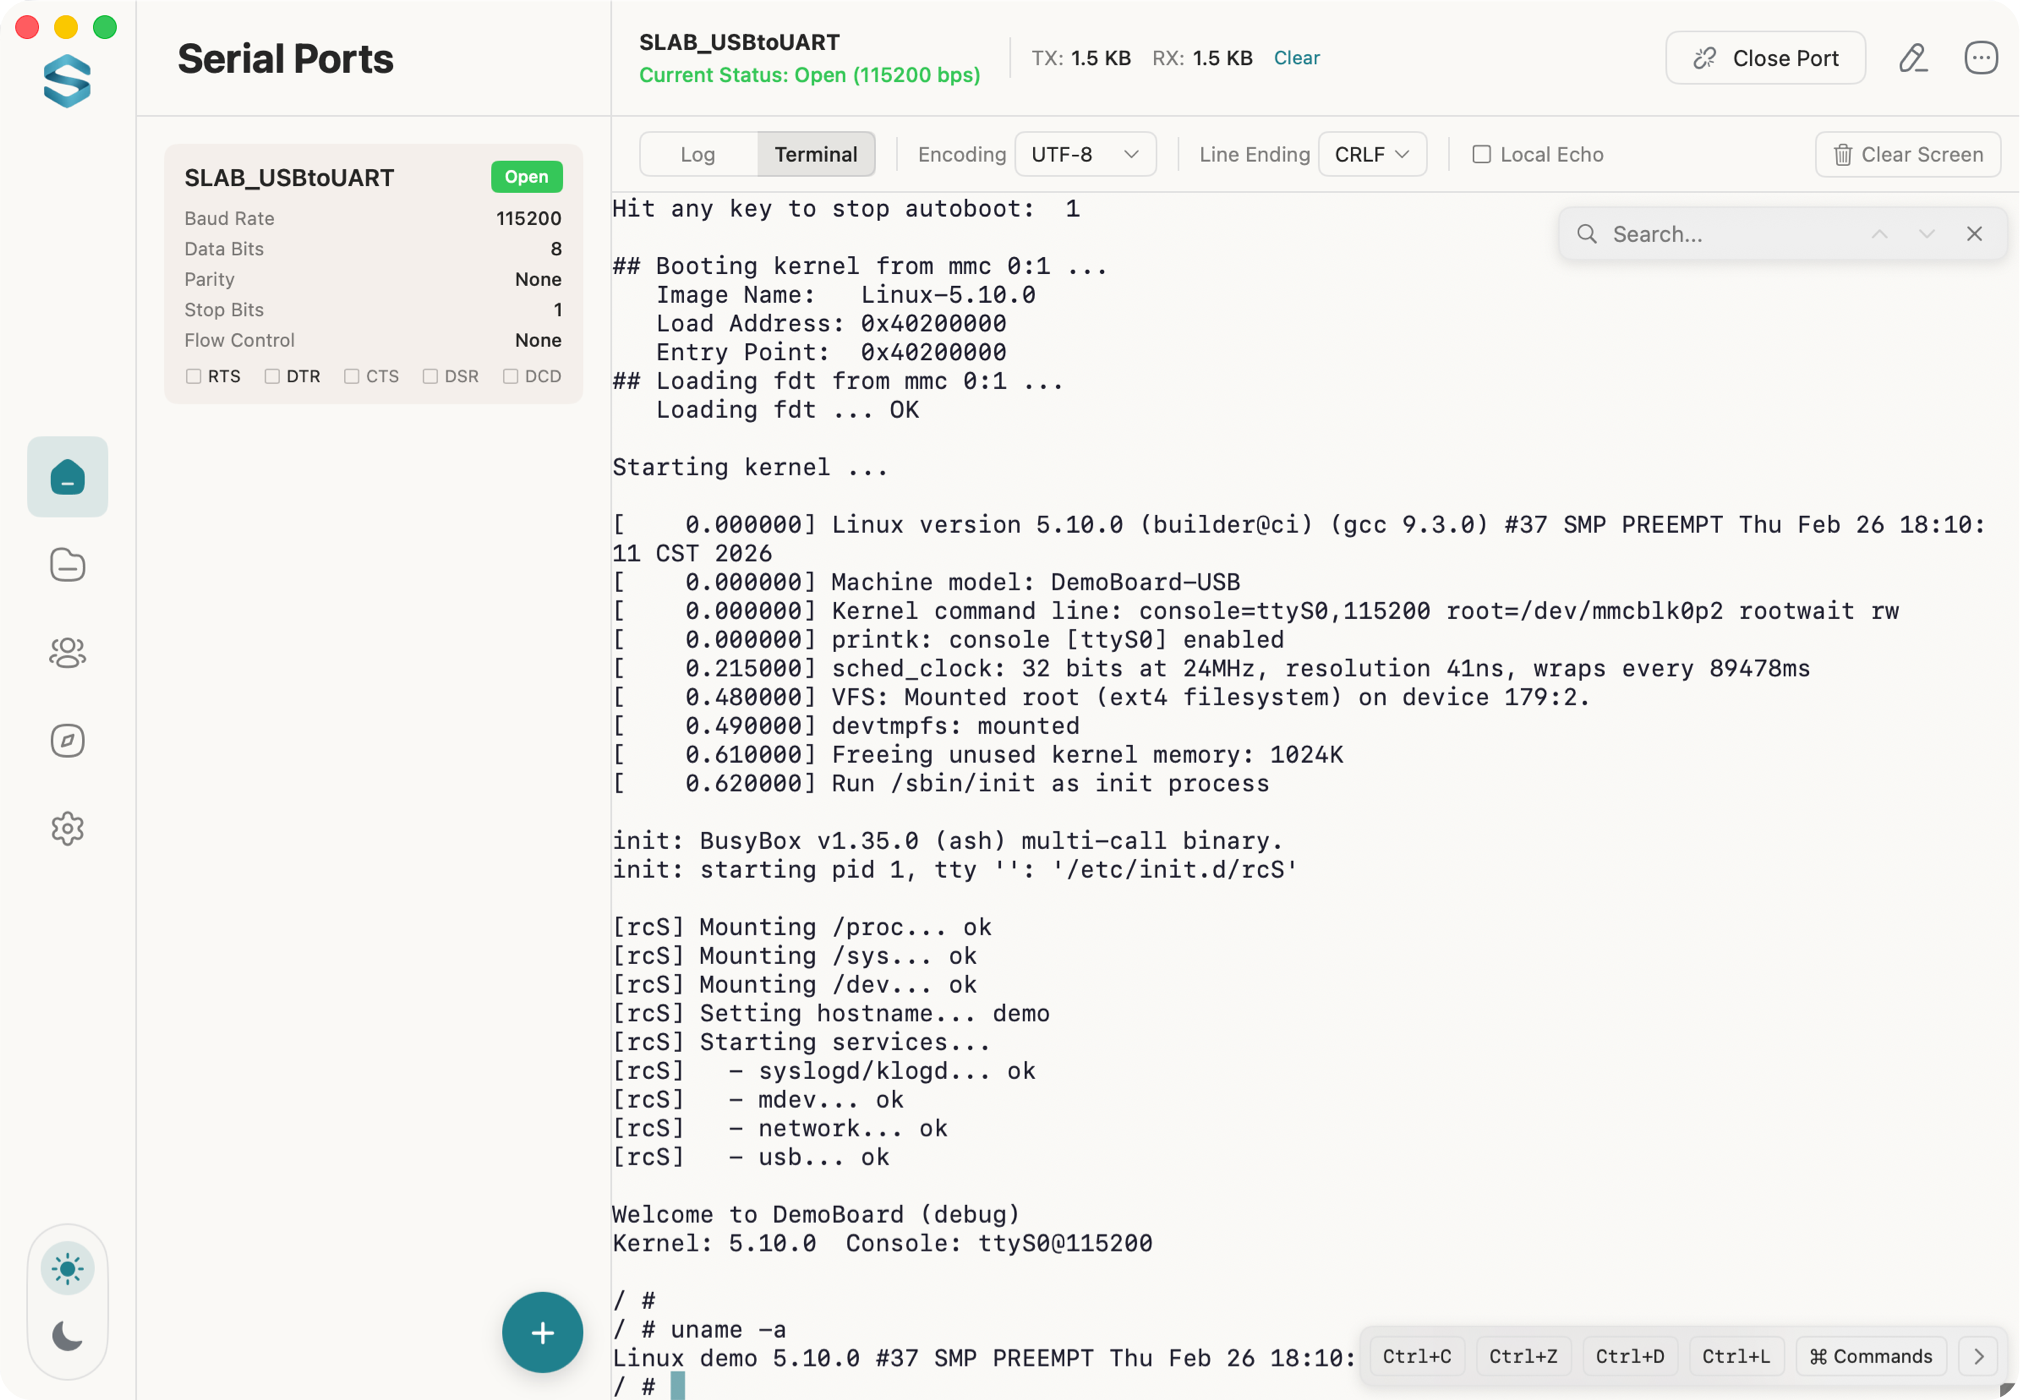Clear the TX/RX byte counters
This screenshot has height=1400, width=2020.
1296,58
